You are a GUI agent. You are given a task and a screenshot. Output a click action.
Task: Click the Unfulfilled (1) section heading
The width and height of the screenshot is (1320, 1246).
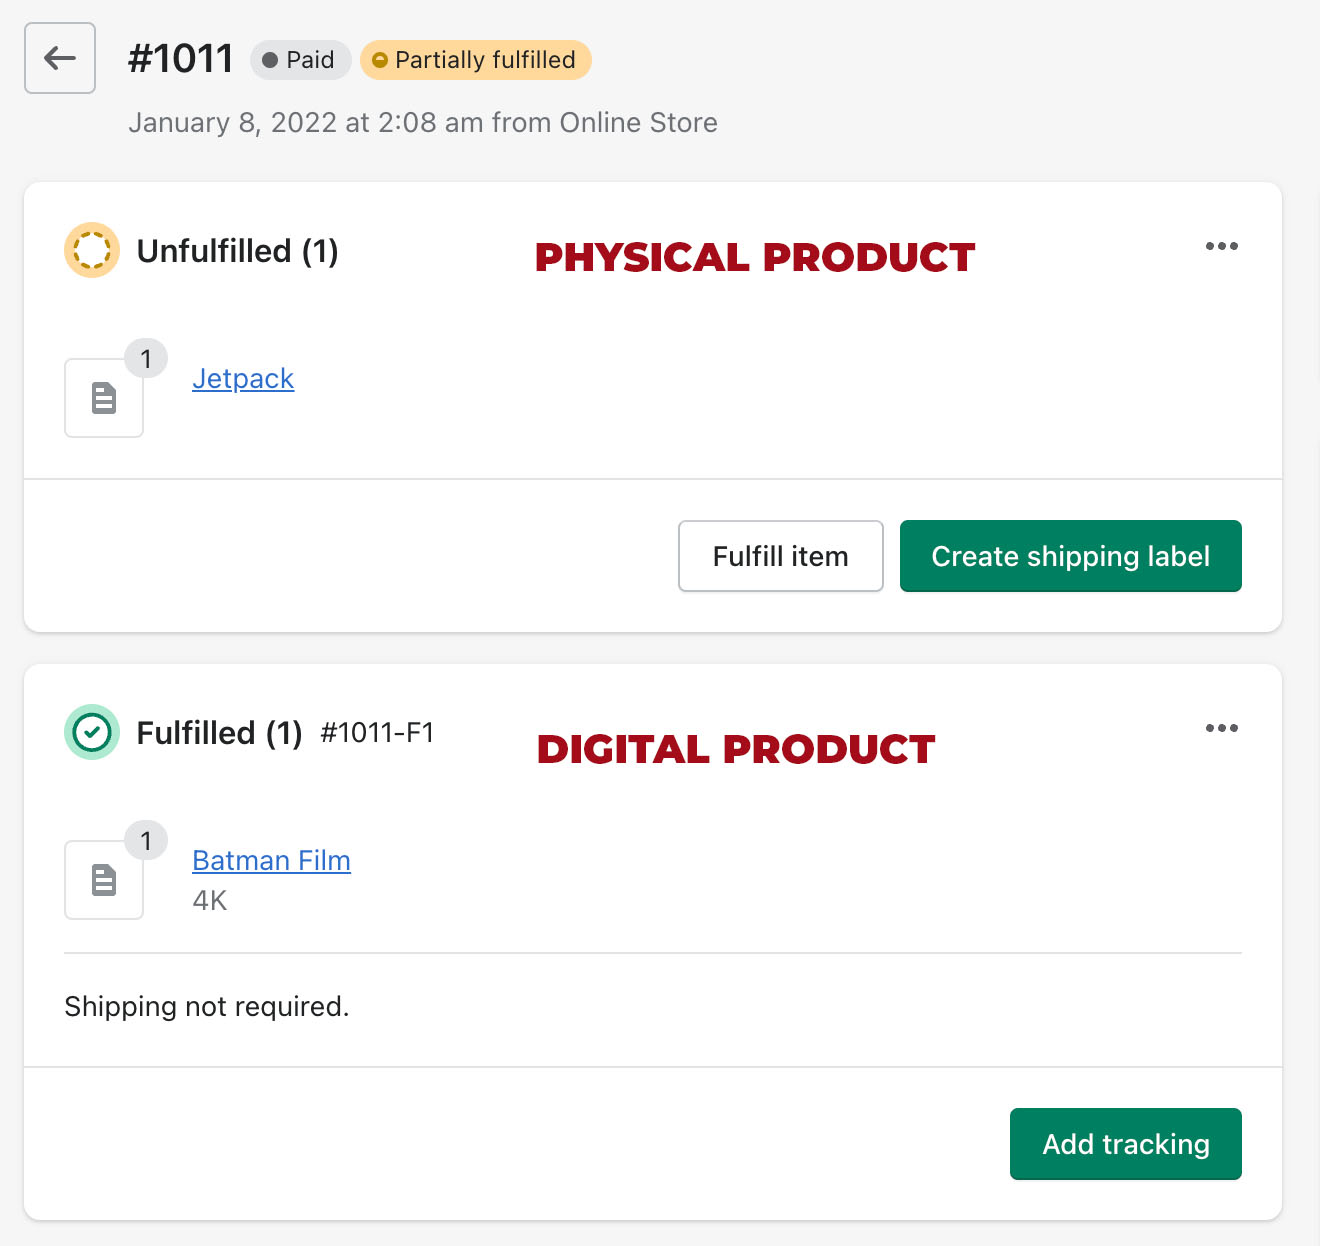coord(237,251)
